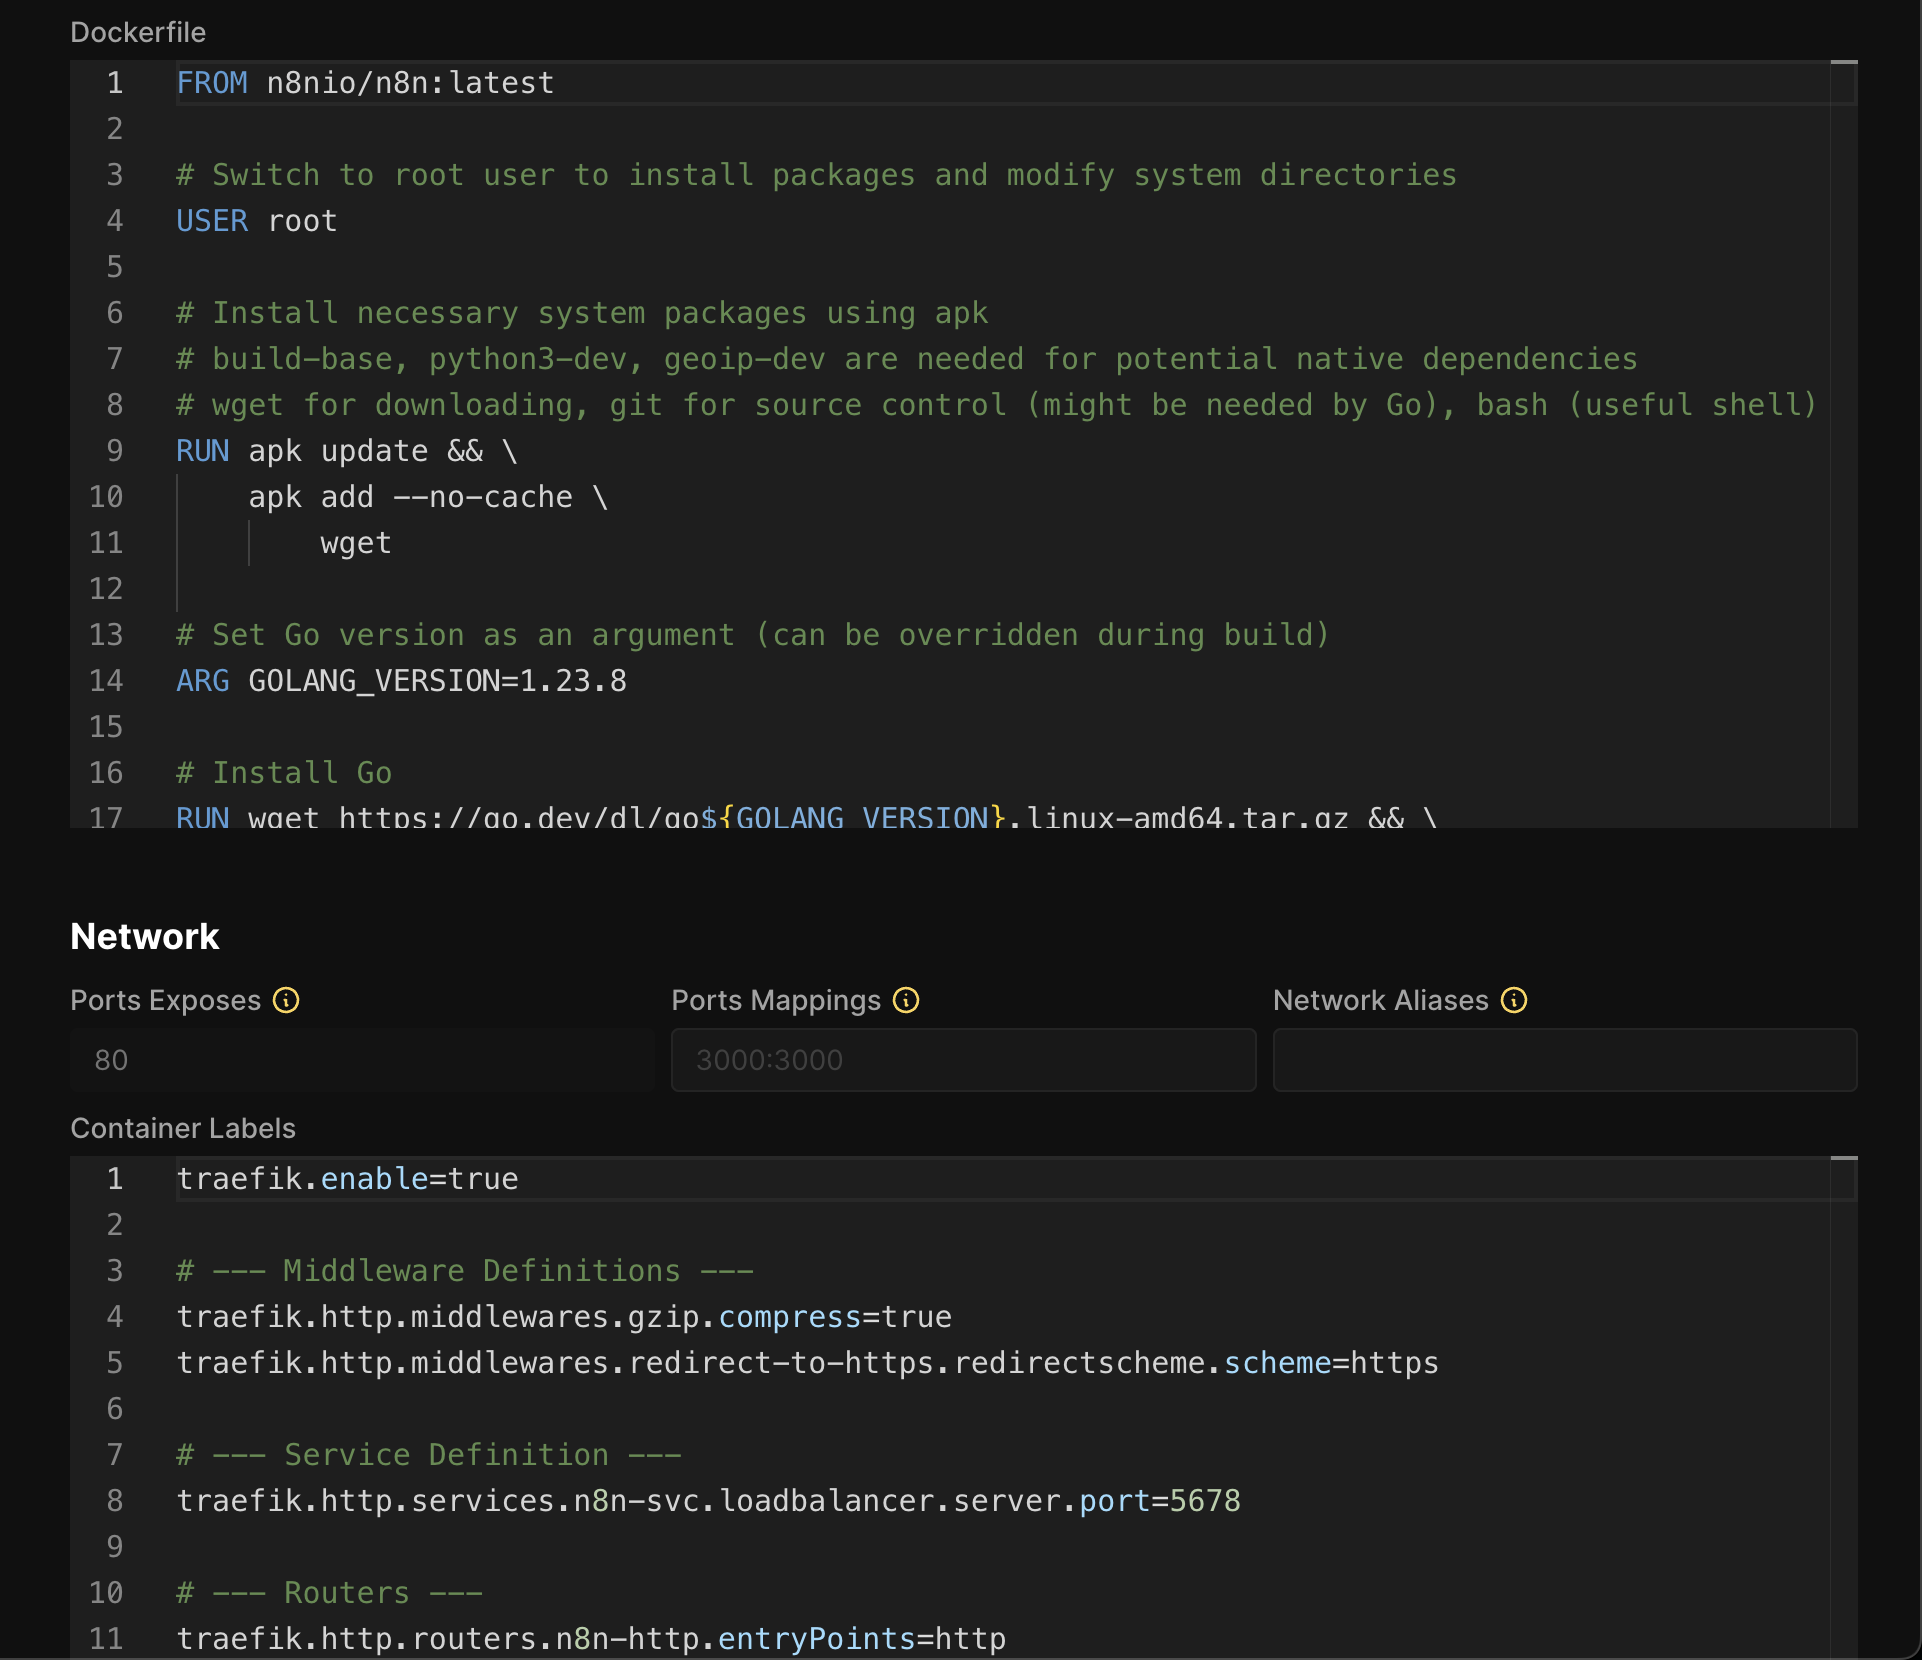Click the 'traefik.enable=true' label line
This screenshot has width=1922, height=1660.
click(x=347, y=1179)
